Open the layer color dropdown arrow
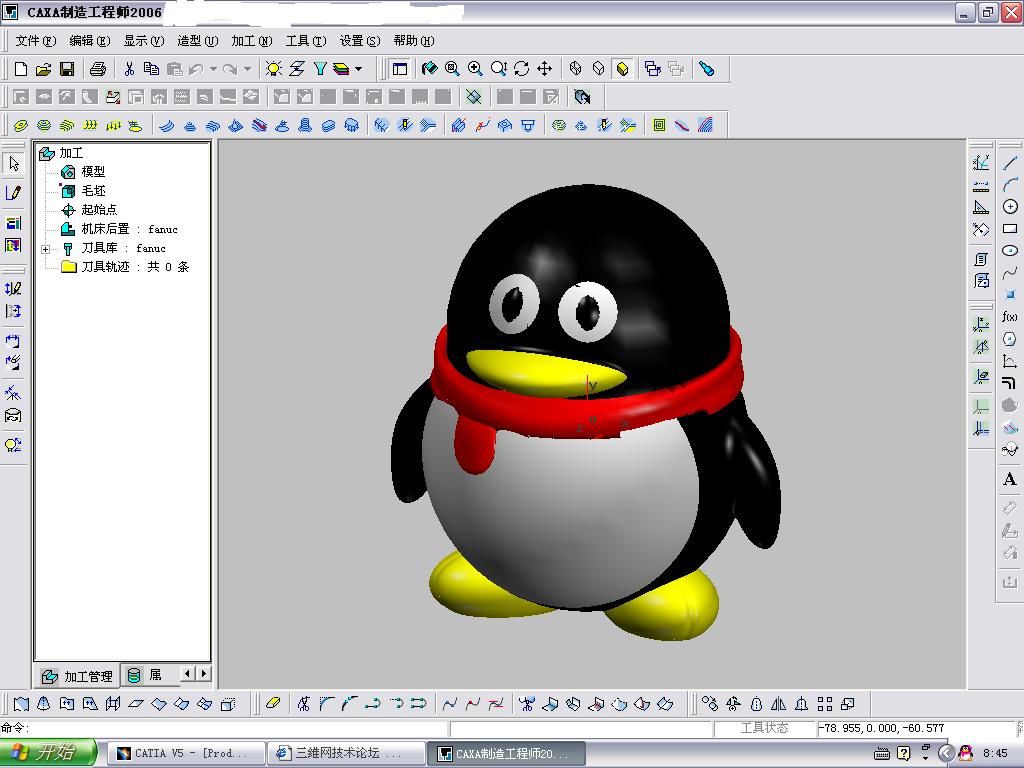Image resolution: width=1024 pixels, height=768 pixels. (359, 69)
